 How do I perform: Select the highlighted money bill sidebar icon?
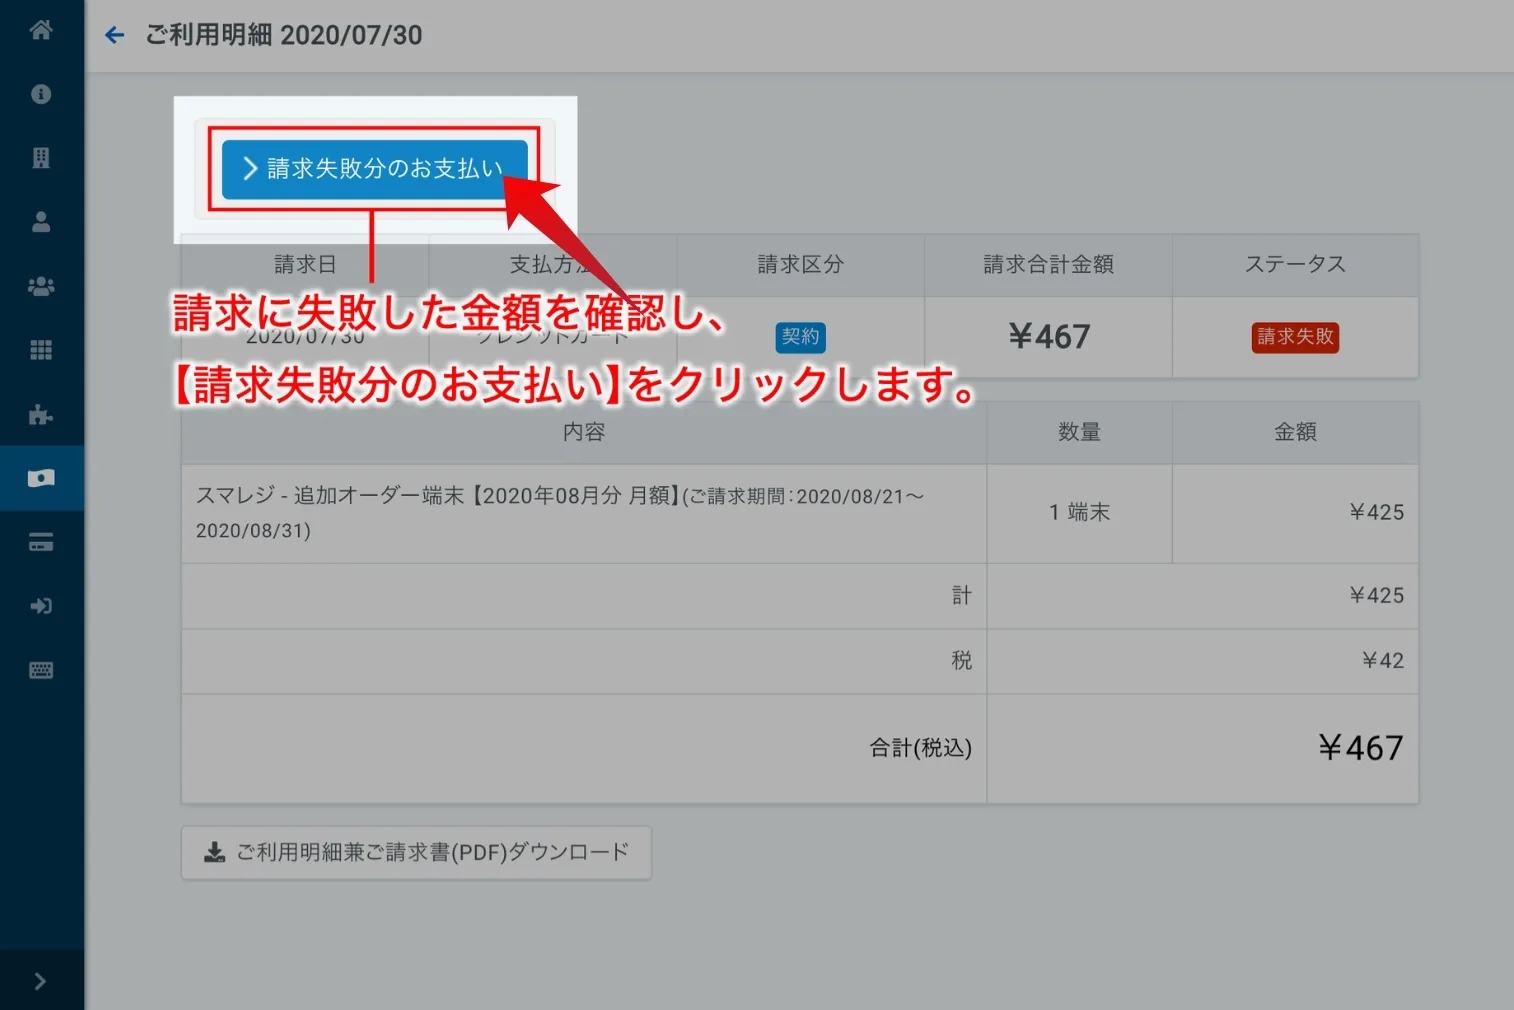pyautogui.click(x=41, y=478)
